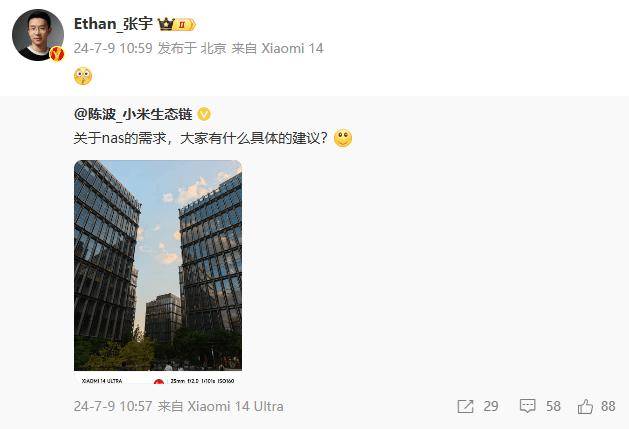Click the Xiaomi 14 Ultra source link
The height and width of the screenshot is (429, 629).
pyautogui.click(x=235, y=406)
